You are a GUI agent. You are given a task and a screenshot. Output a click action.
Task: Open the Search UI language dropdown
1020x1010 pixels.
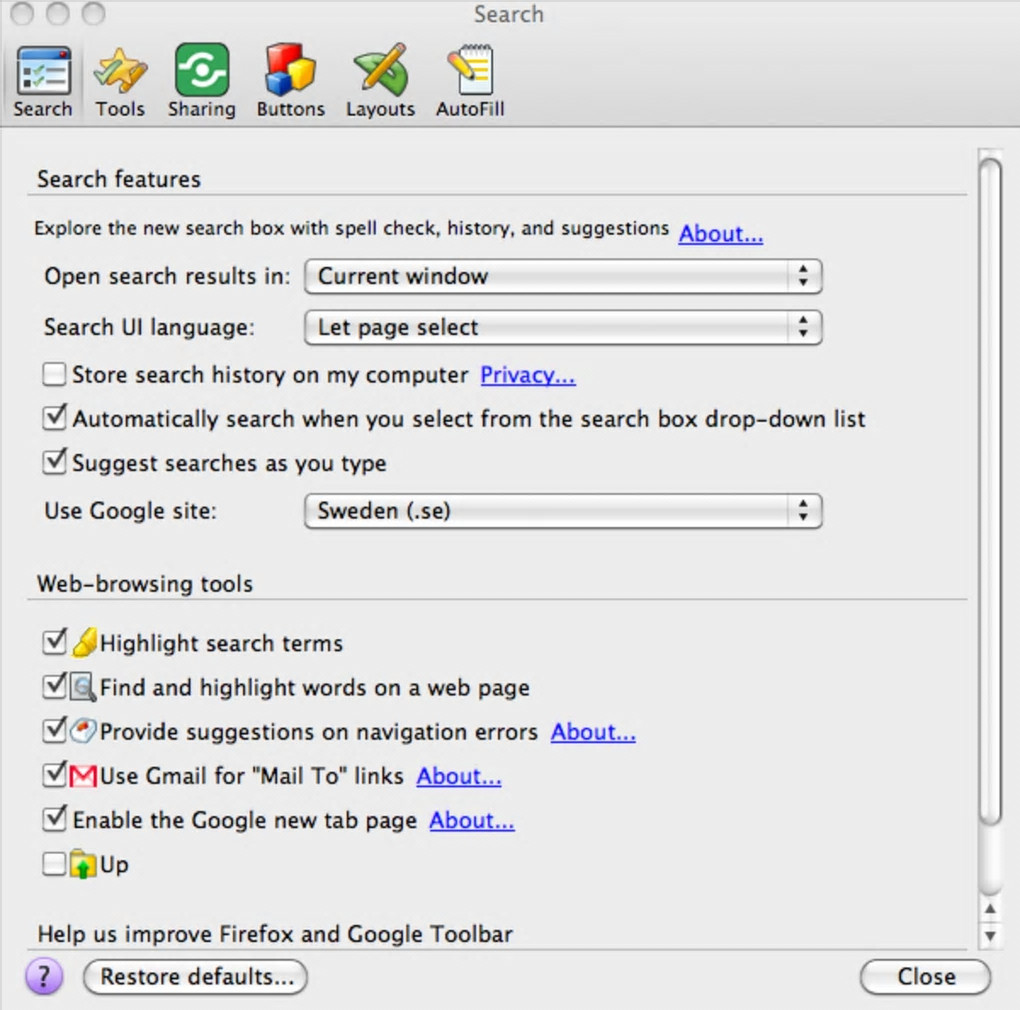(563, 327)
